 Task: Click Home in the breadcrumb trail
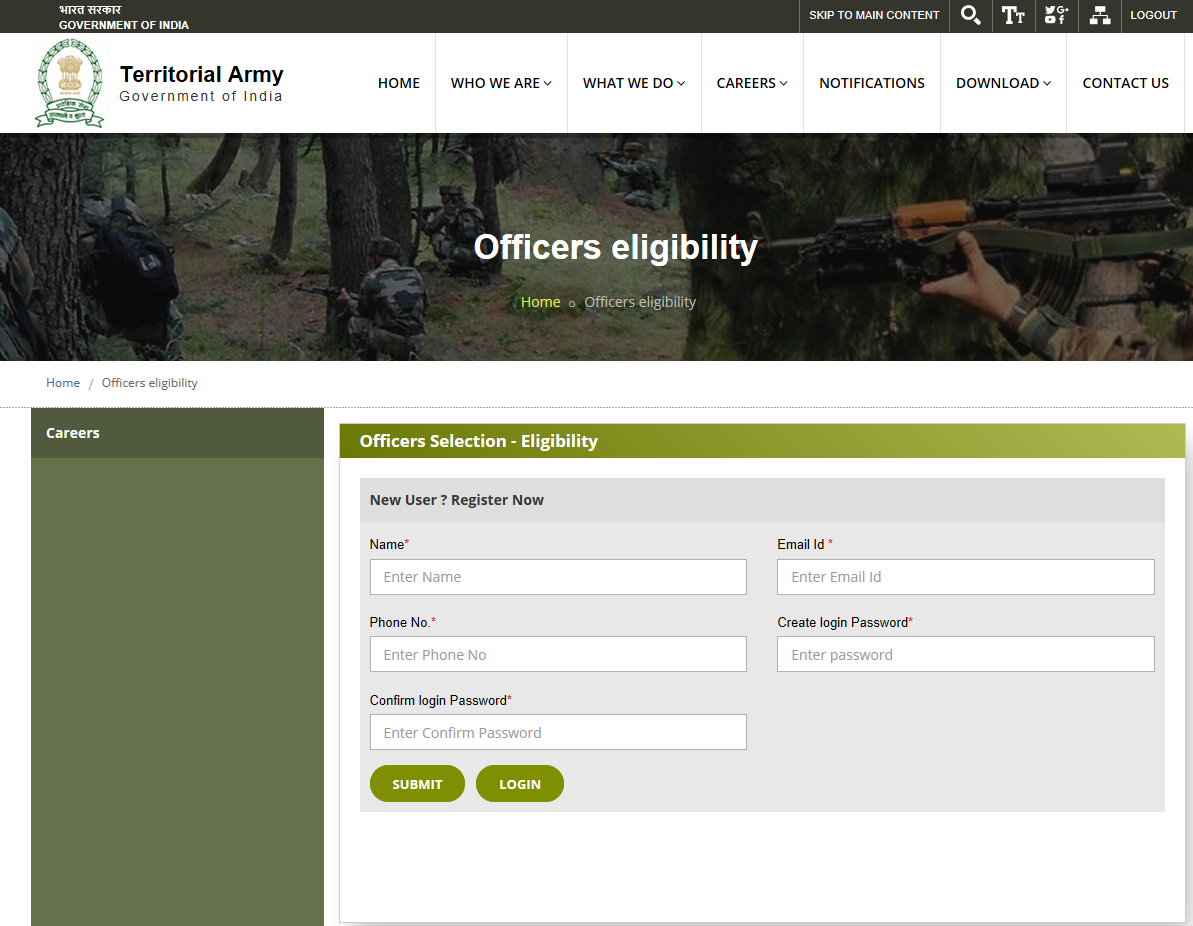[62, 383]
